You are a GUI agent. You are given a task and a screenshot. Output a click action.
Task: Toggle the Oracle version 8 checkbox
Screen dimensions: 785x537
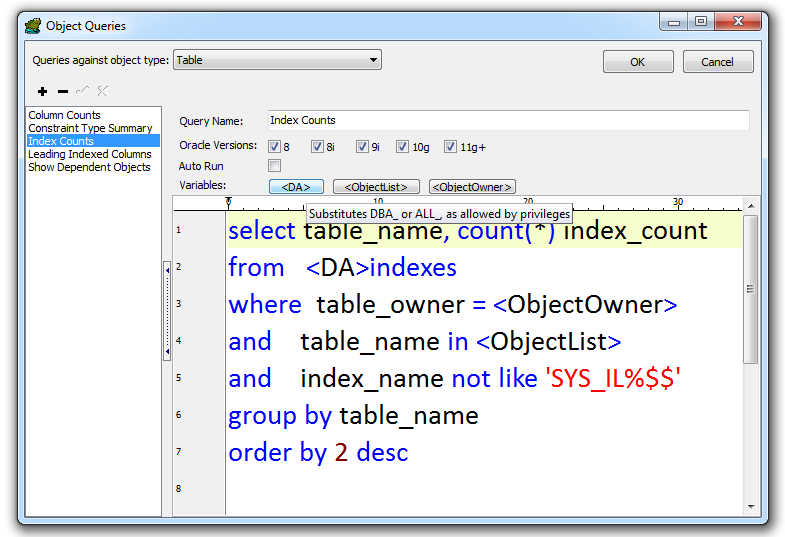[274, 147]
